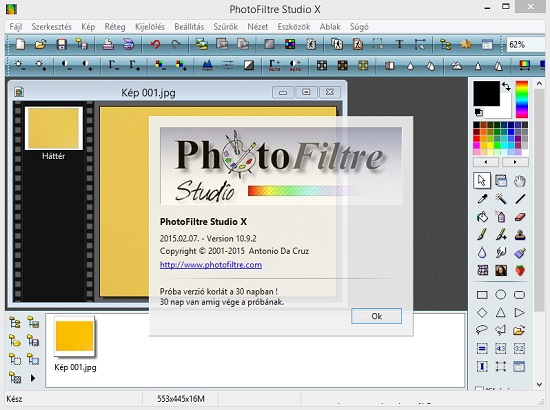The image size is (550, 410).
Task: Increase brightness with sun plus icon
Action: pyautogui.click(x=41, y=65)
